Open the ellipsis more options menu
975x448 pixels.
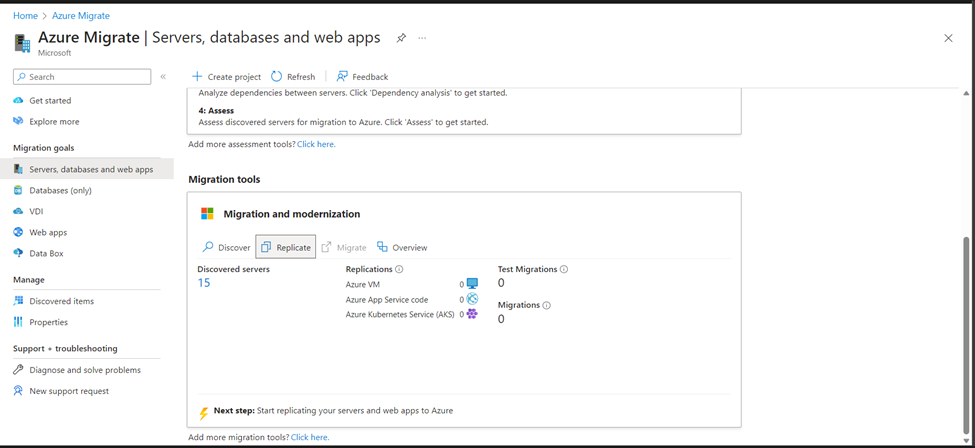point(422,38)
